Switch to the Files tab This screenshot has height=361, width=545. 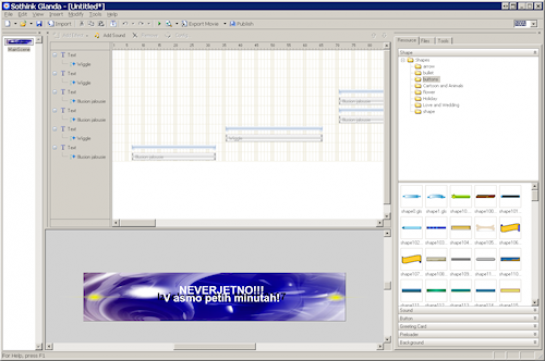pyautogui.click(x=425, y=41)
